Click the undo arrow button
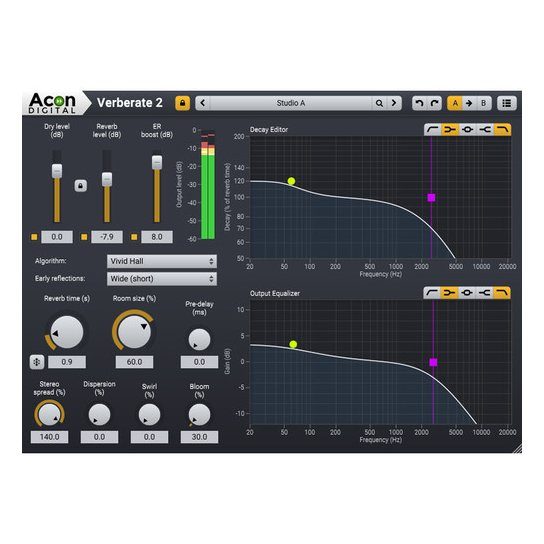The image size is (544, 544). coord(419,103)
